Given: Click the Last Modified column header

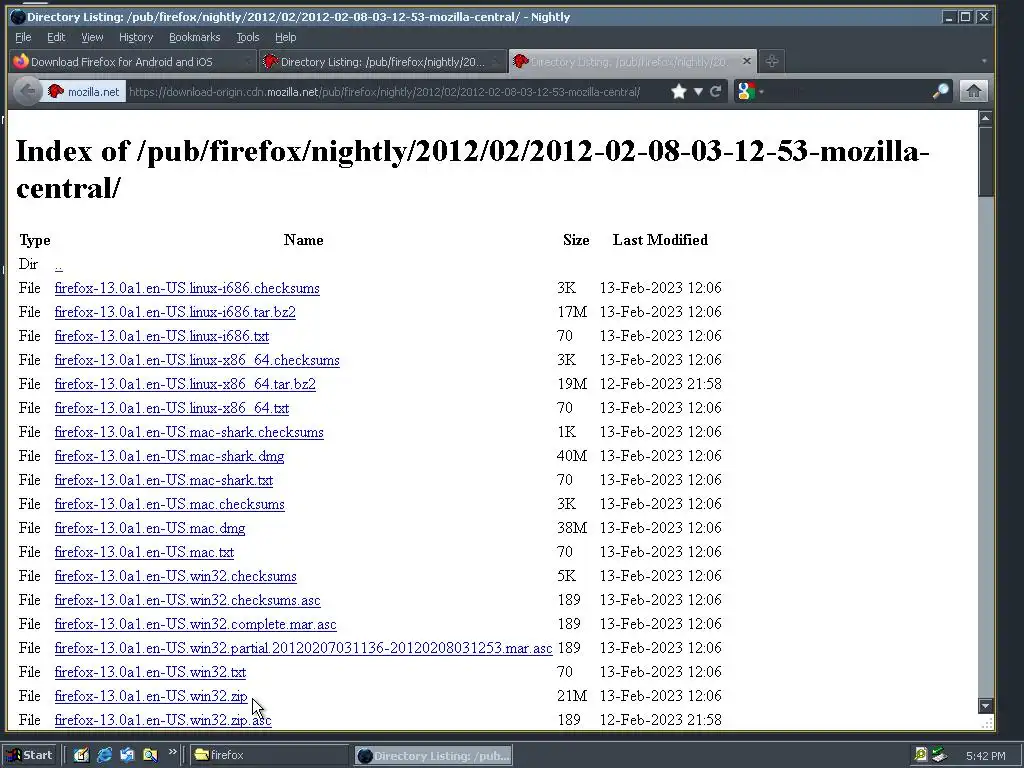Looking at the screenshot, I should click(660, 240).
